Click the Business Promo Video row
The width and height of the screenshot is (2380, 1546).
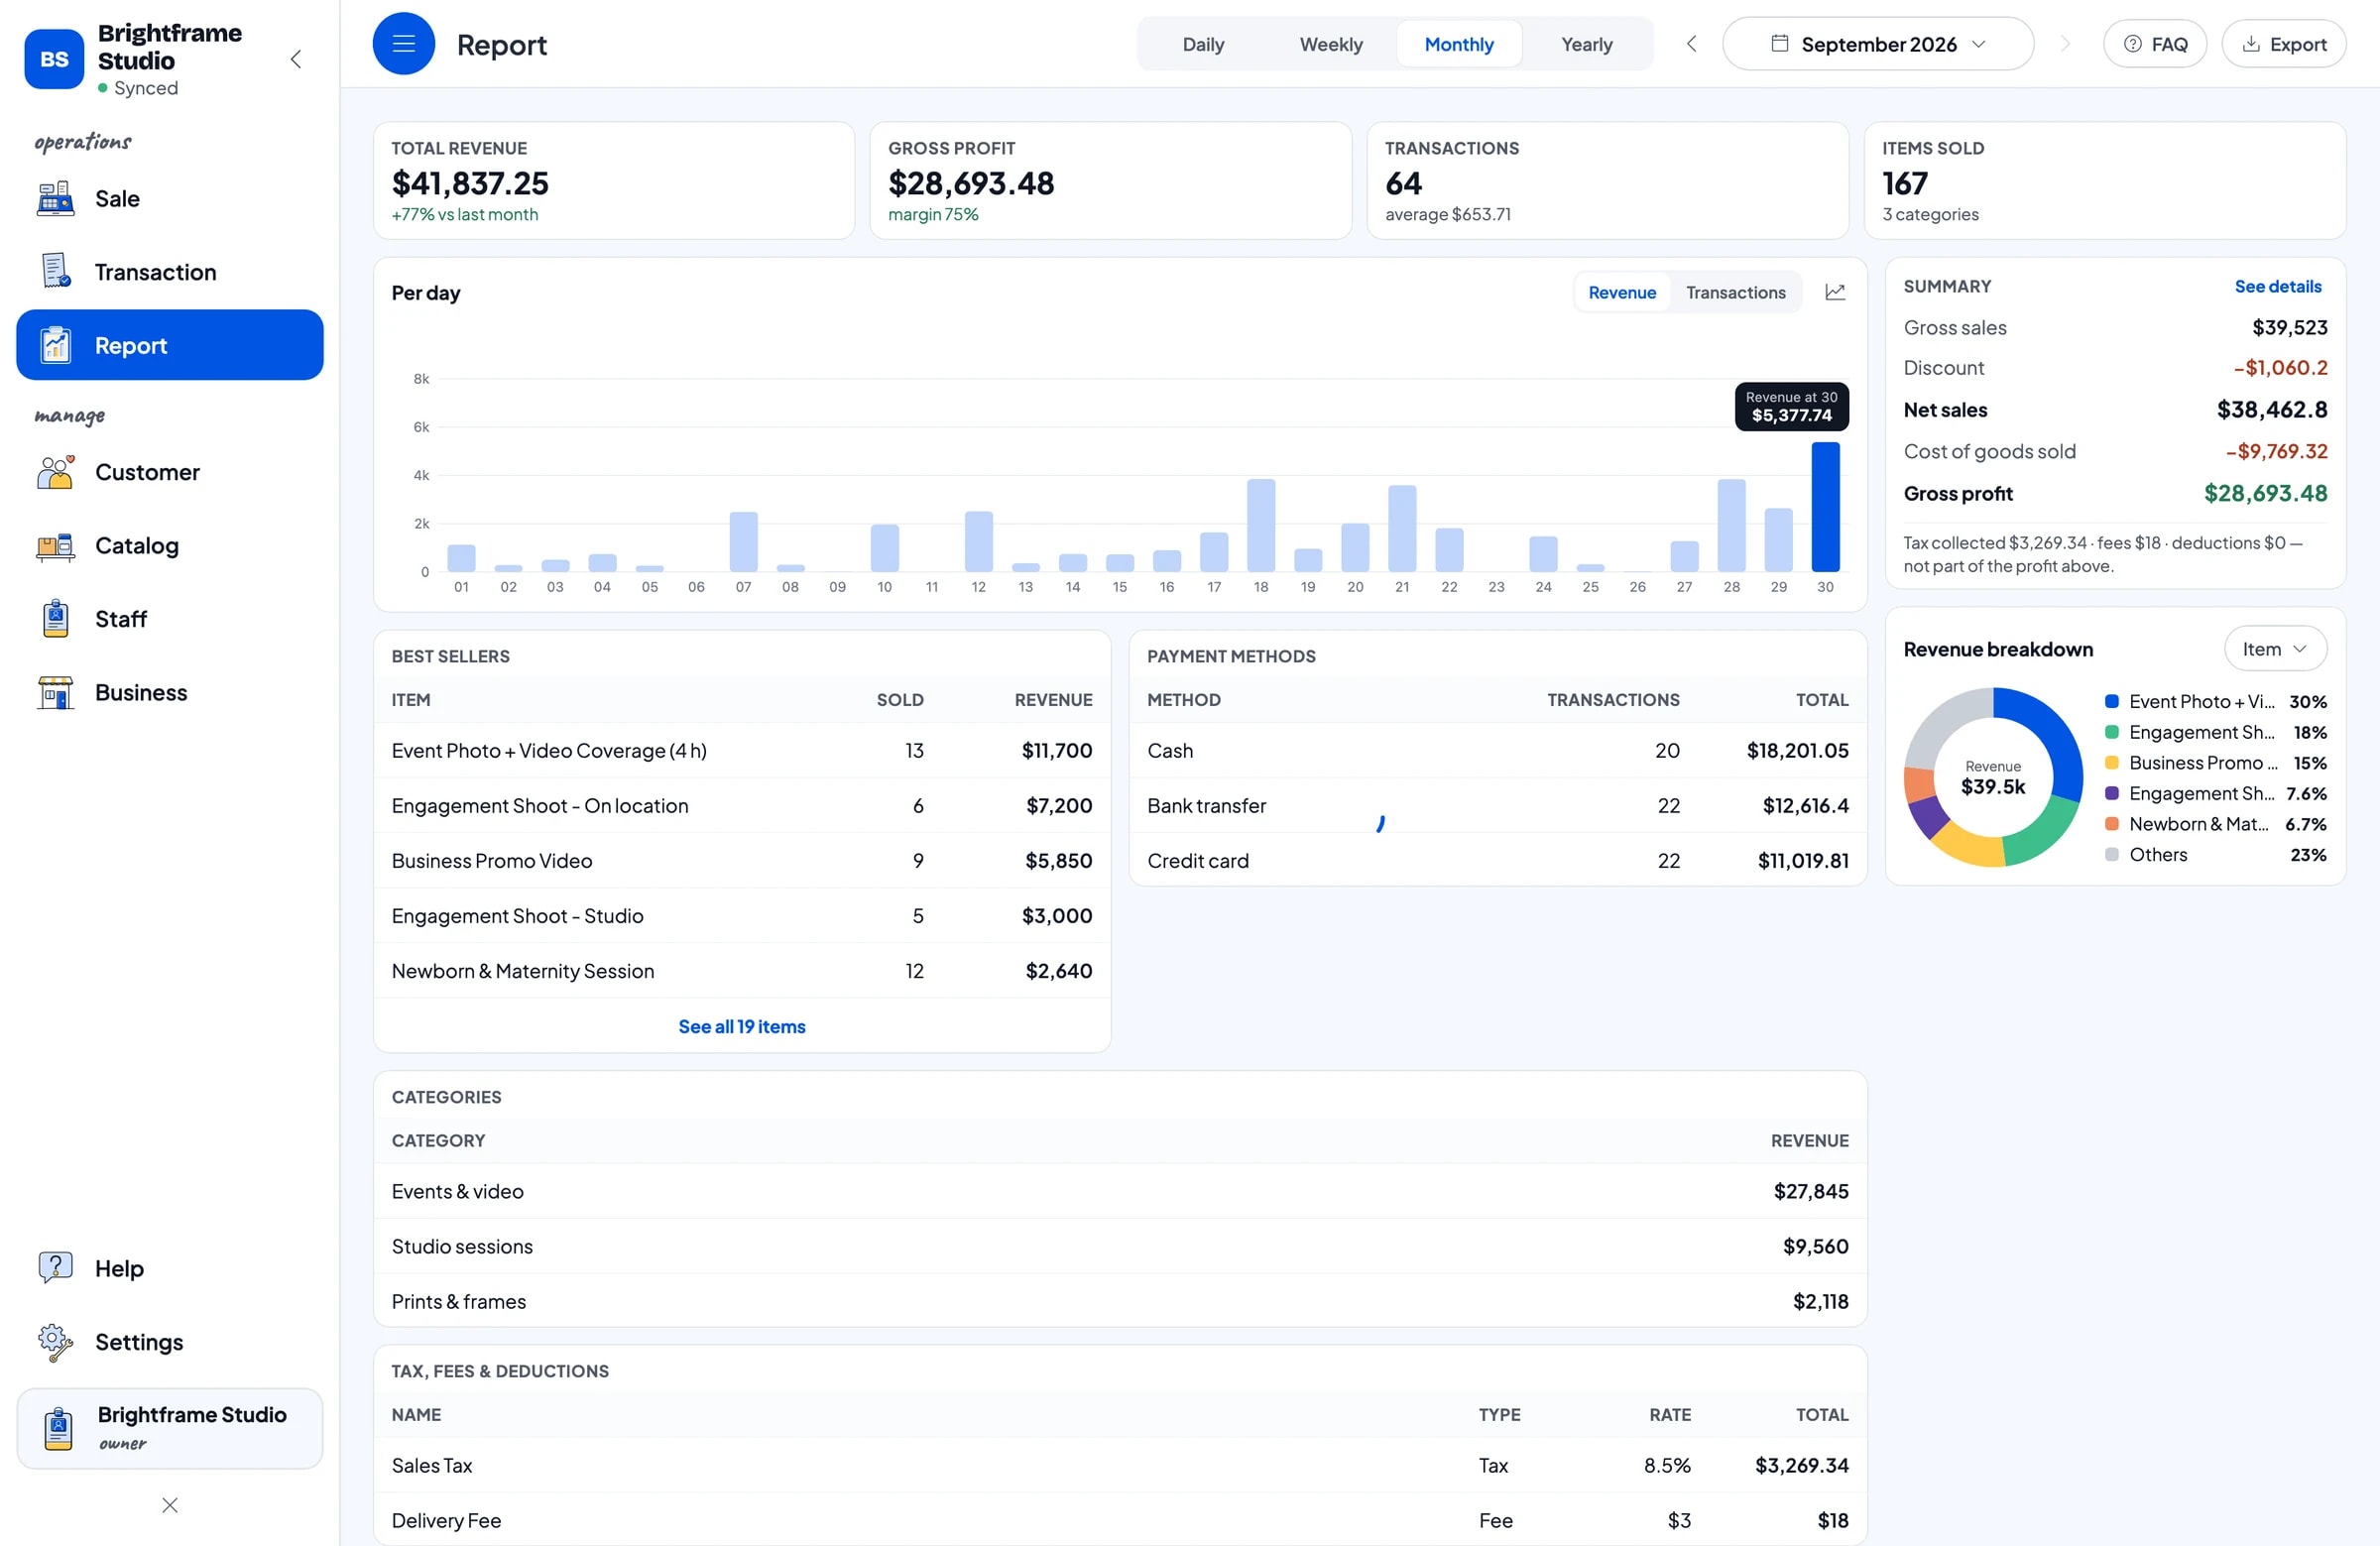742,861
